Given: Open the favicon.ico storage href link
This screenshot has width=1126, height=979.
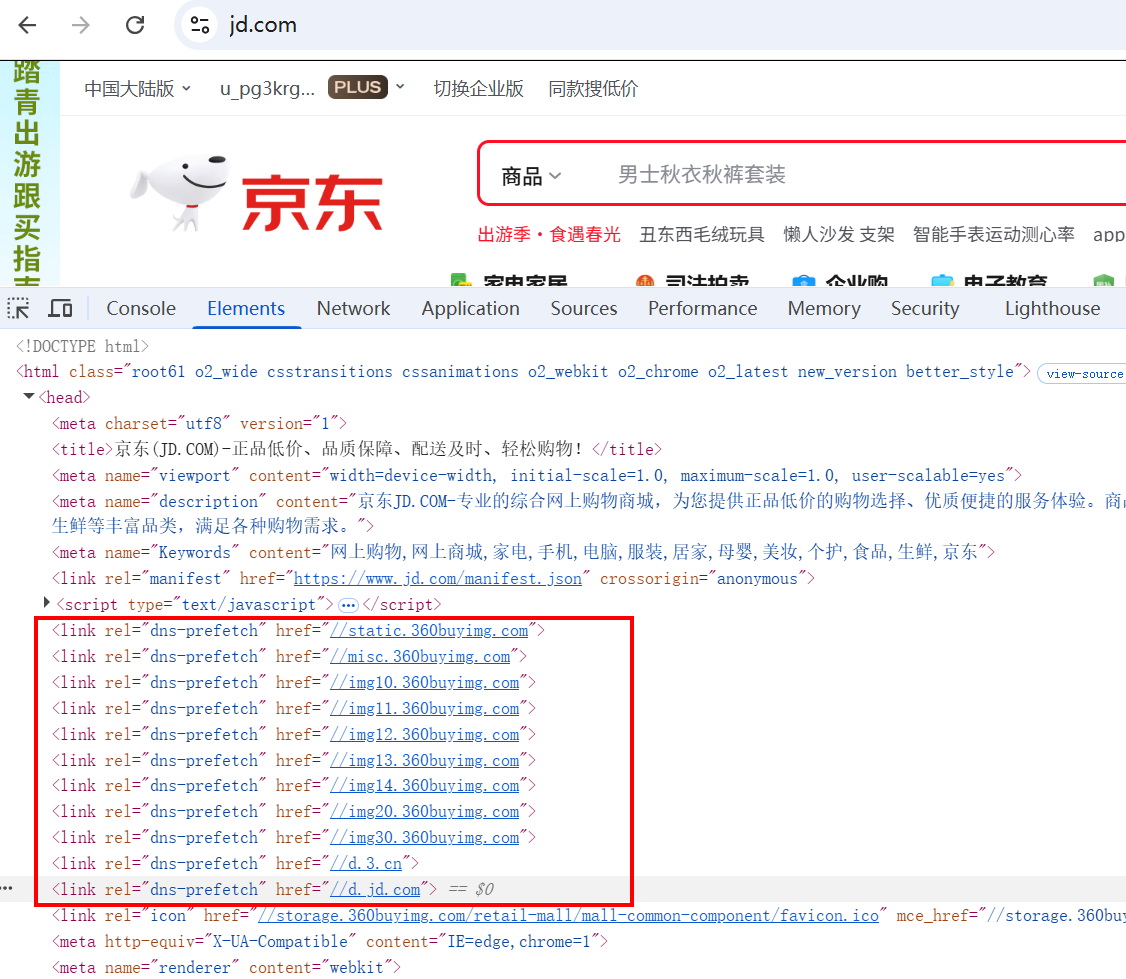Looking at the screenshot, I should [568, 915].
